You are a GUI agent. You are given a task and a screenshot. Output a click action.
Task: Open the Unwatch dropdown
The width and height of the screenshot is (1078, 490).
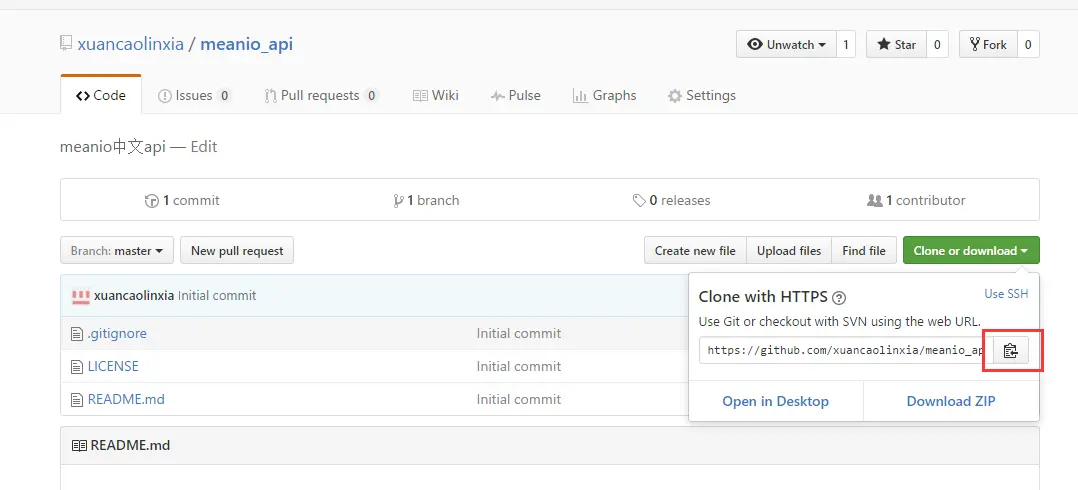(x=786, y=45)
